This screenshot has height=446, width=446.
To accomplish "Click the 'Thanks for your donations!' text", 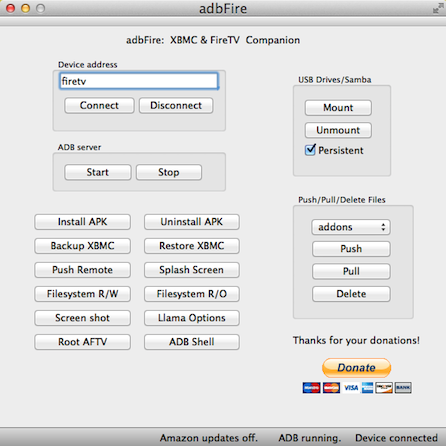I will [356, 340].
